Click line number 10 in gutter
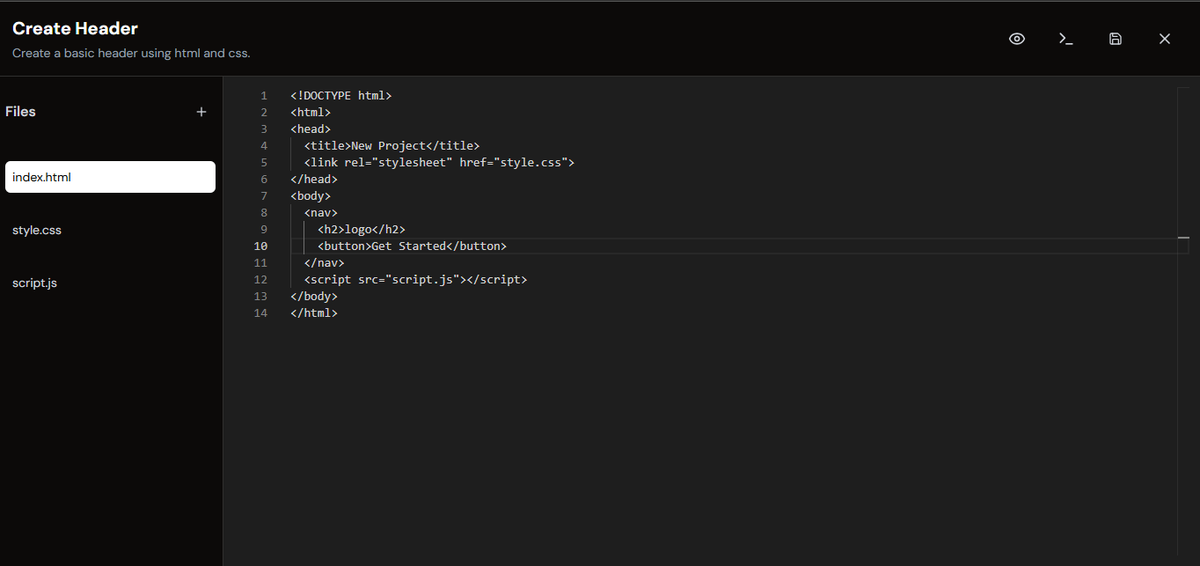This screenshot has height=566, width=1200. point(261,246)
